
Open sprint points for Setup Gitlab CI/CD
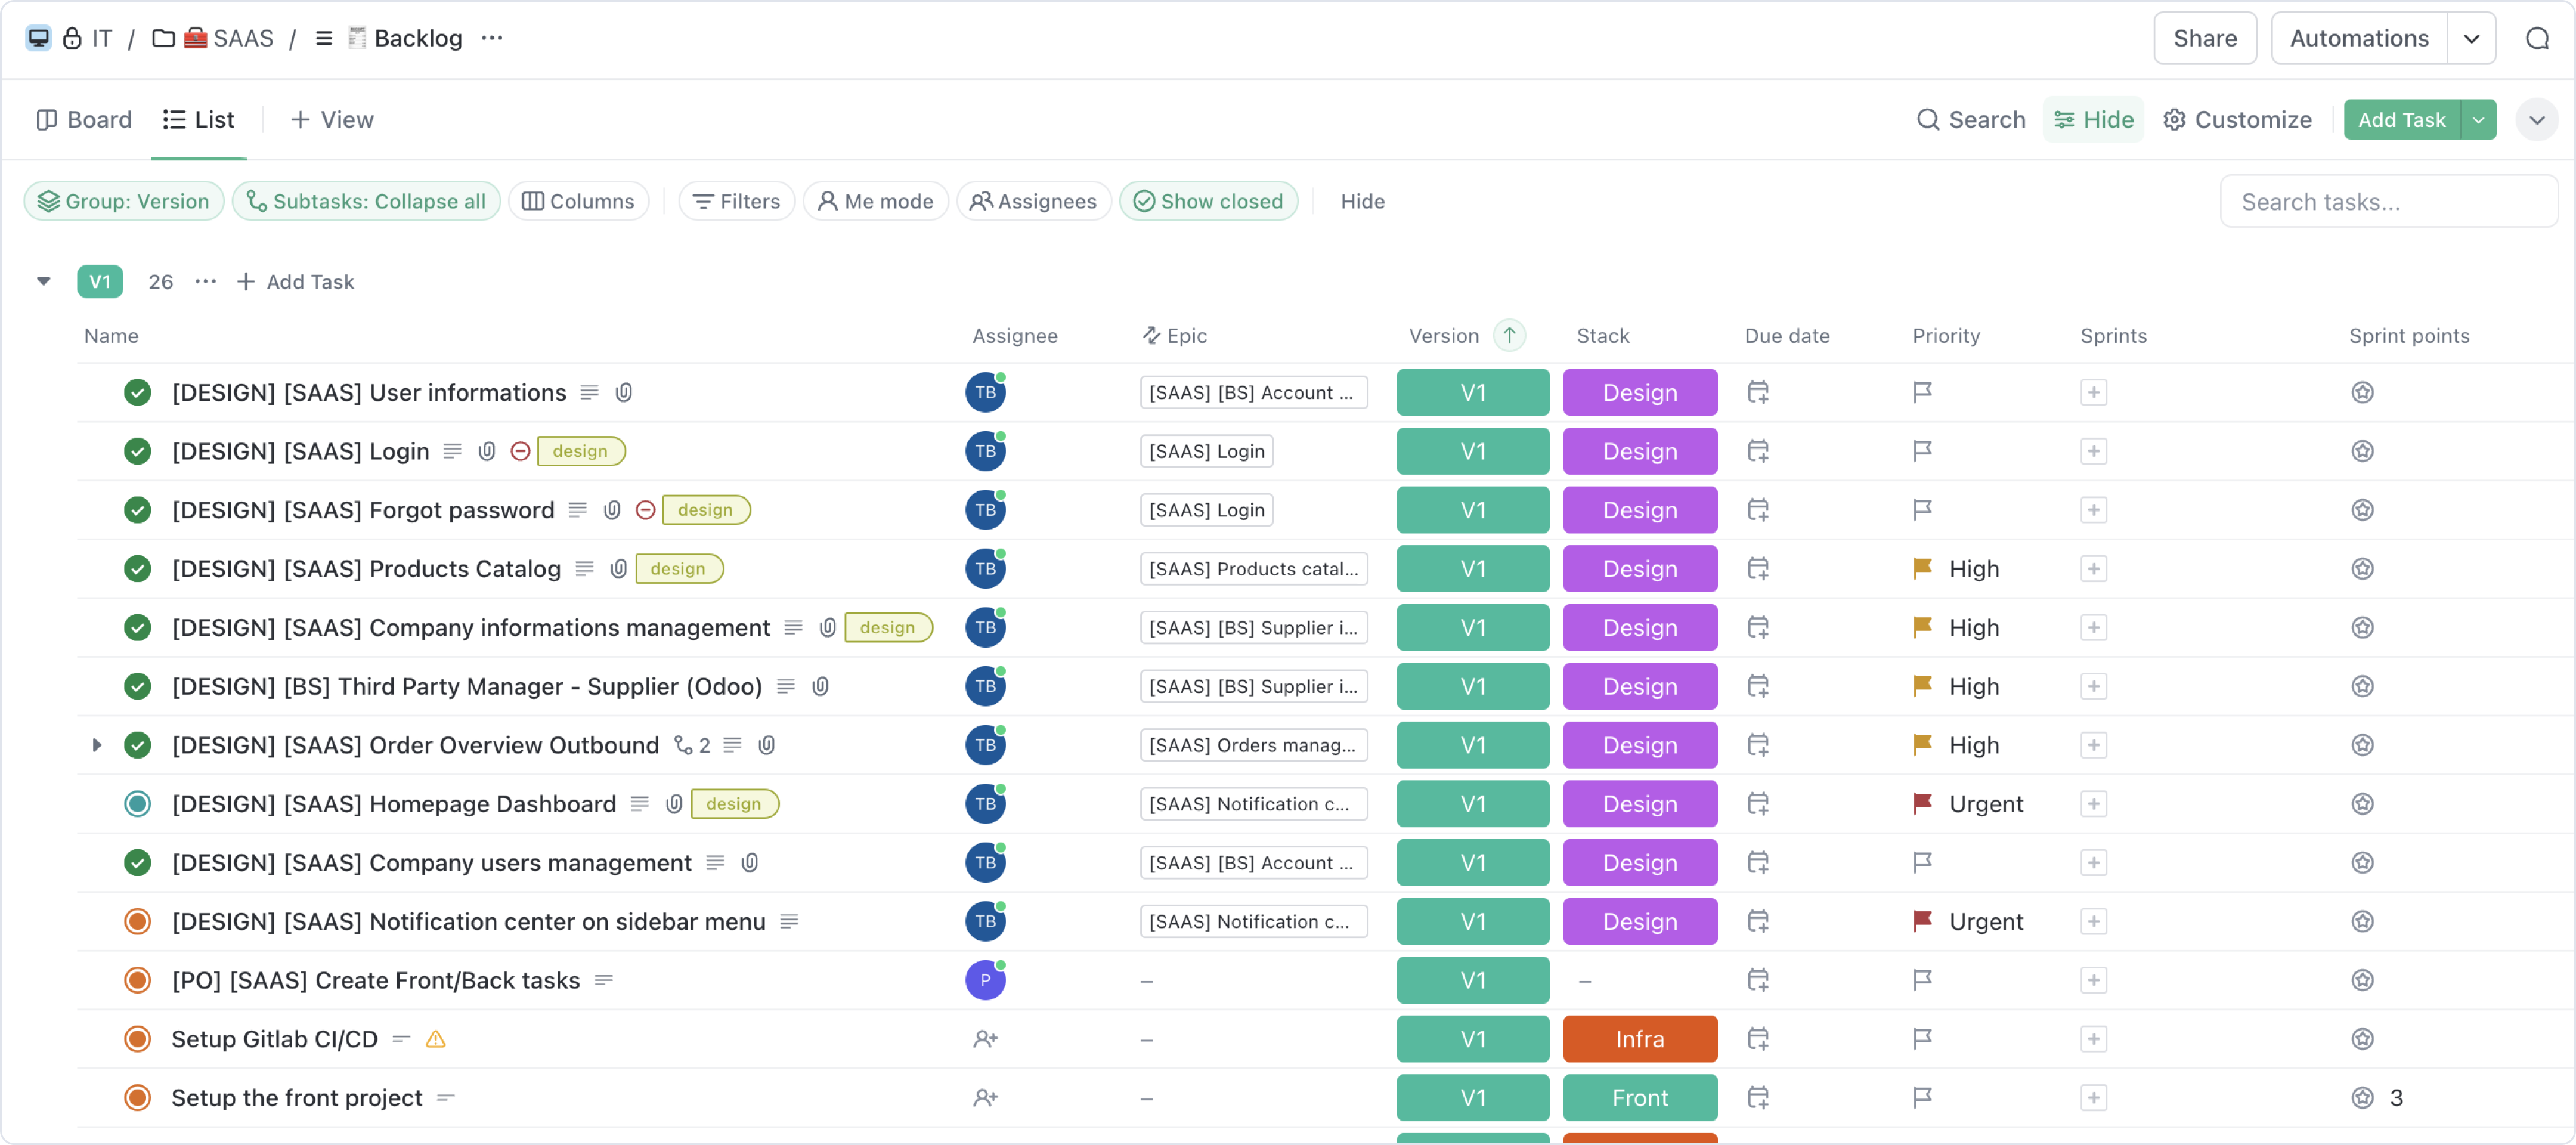2362,1039
